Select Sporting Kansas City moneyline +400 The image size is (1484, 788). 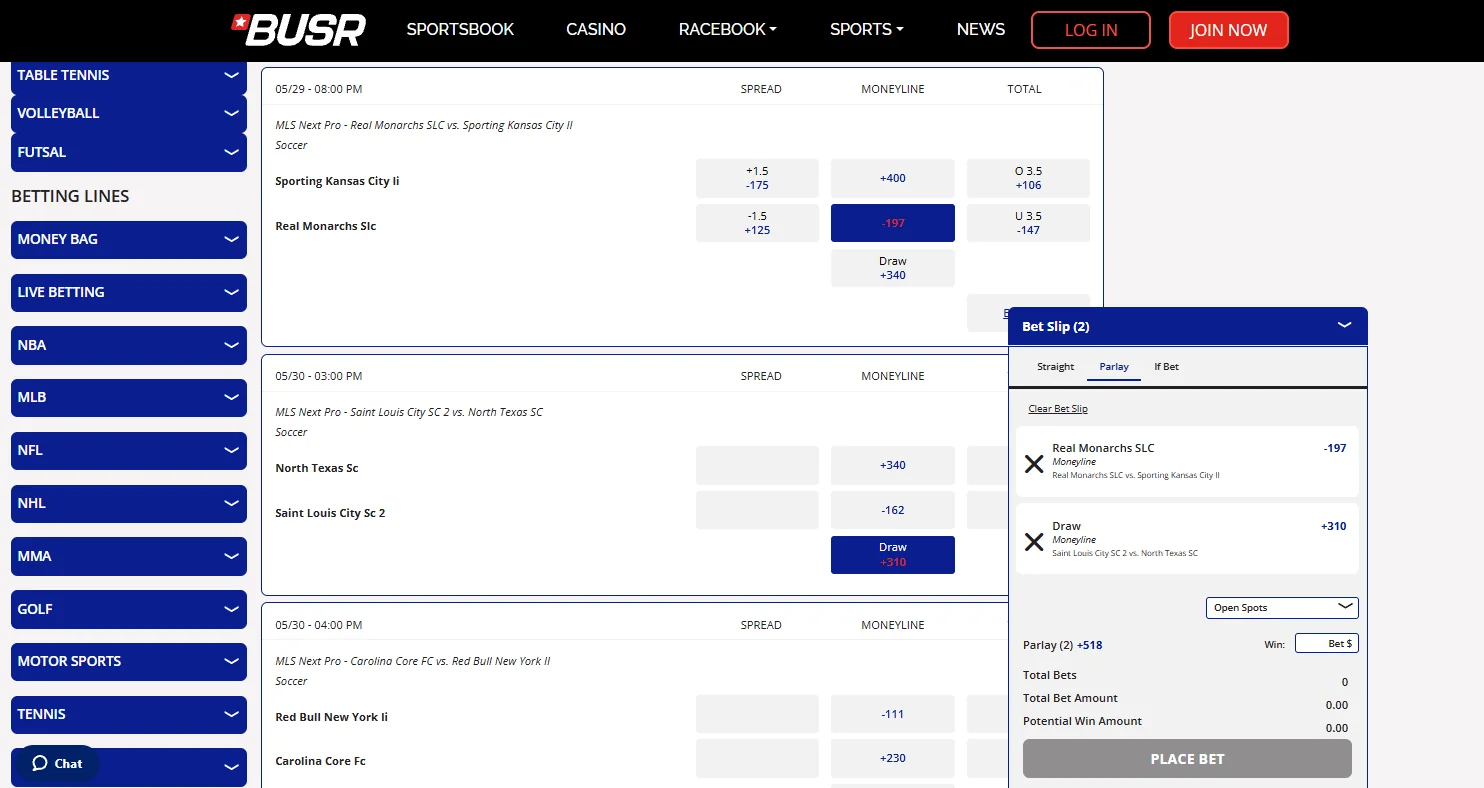[893, 178]
